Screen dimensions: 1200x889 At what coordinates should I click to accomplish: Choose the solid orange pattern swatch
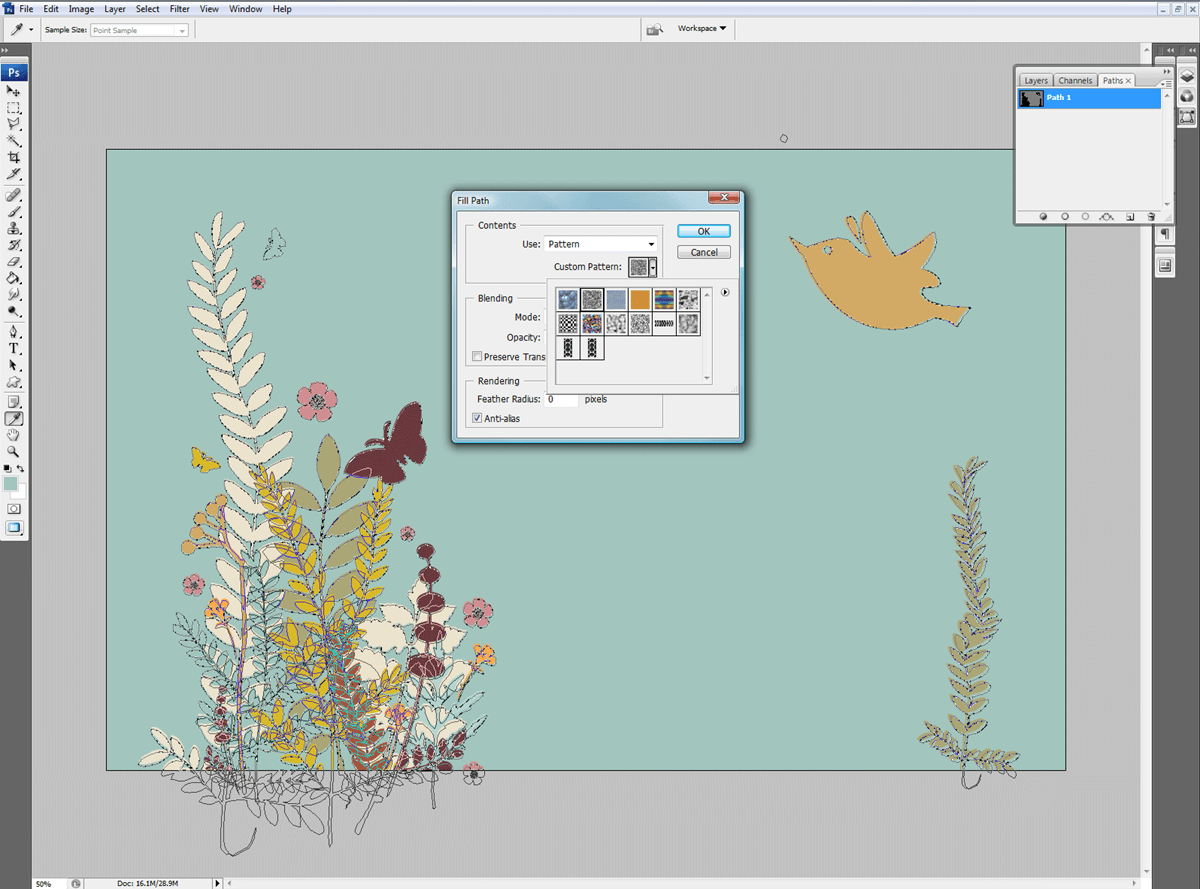coord(640,299)
